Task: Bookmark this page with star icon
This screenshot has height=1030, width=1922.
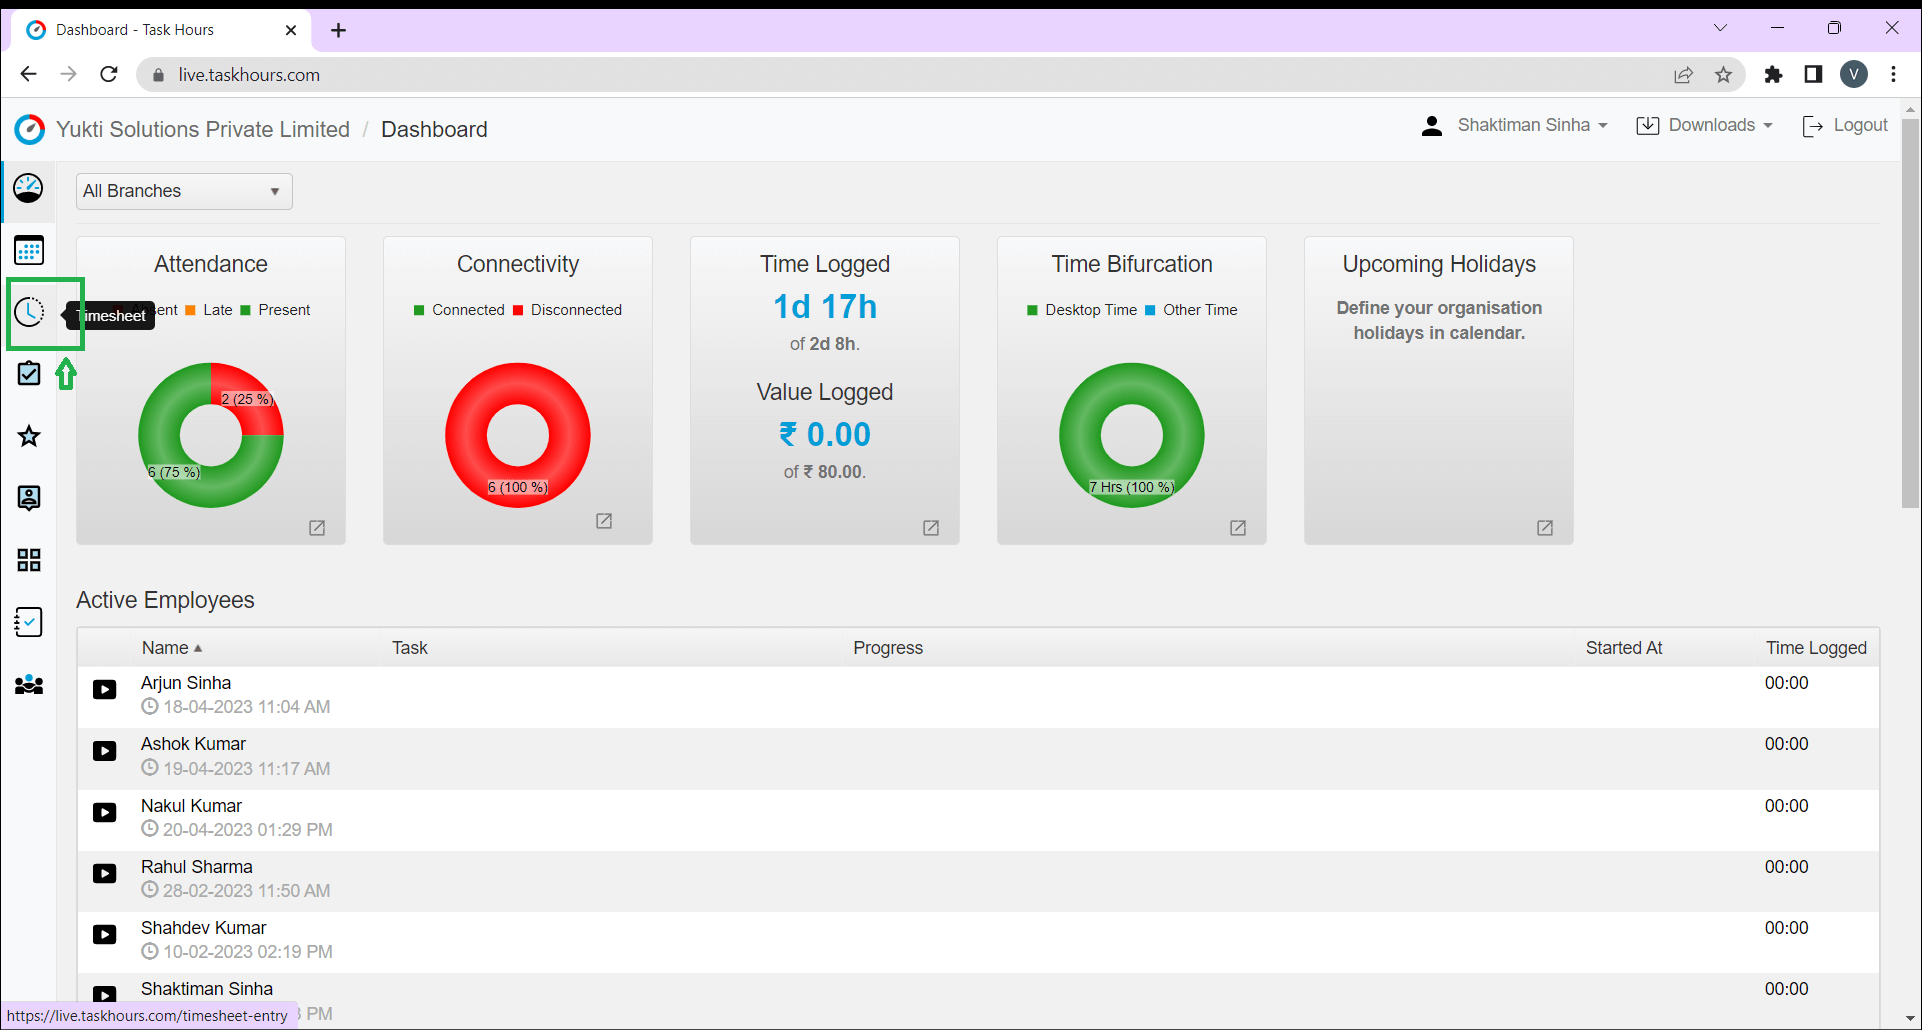Action: [x=1723, y=75]
